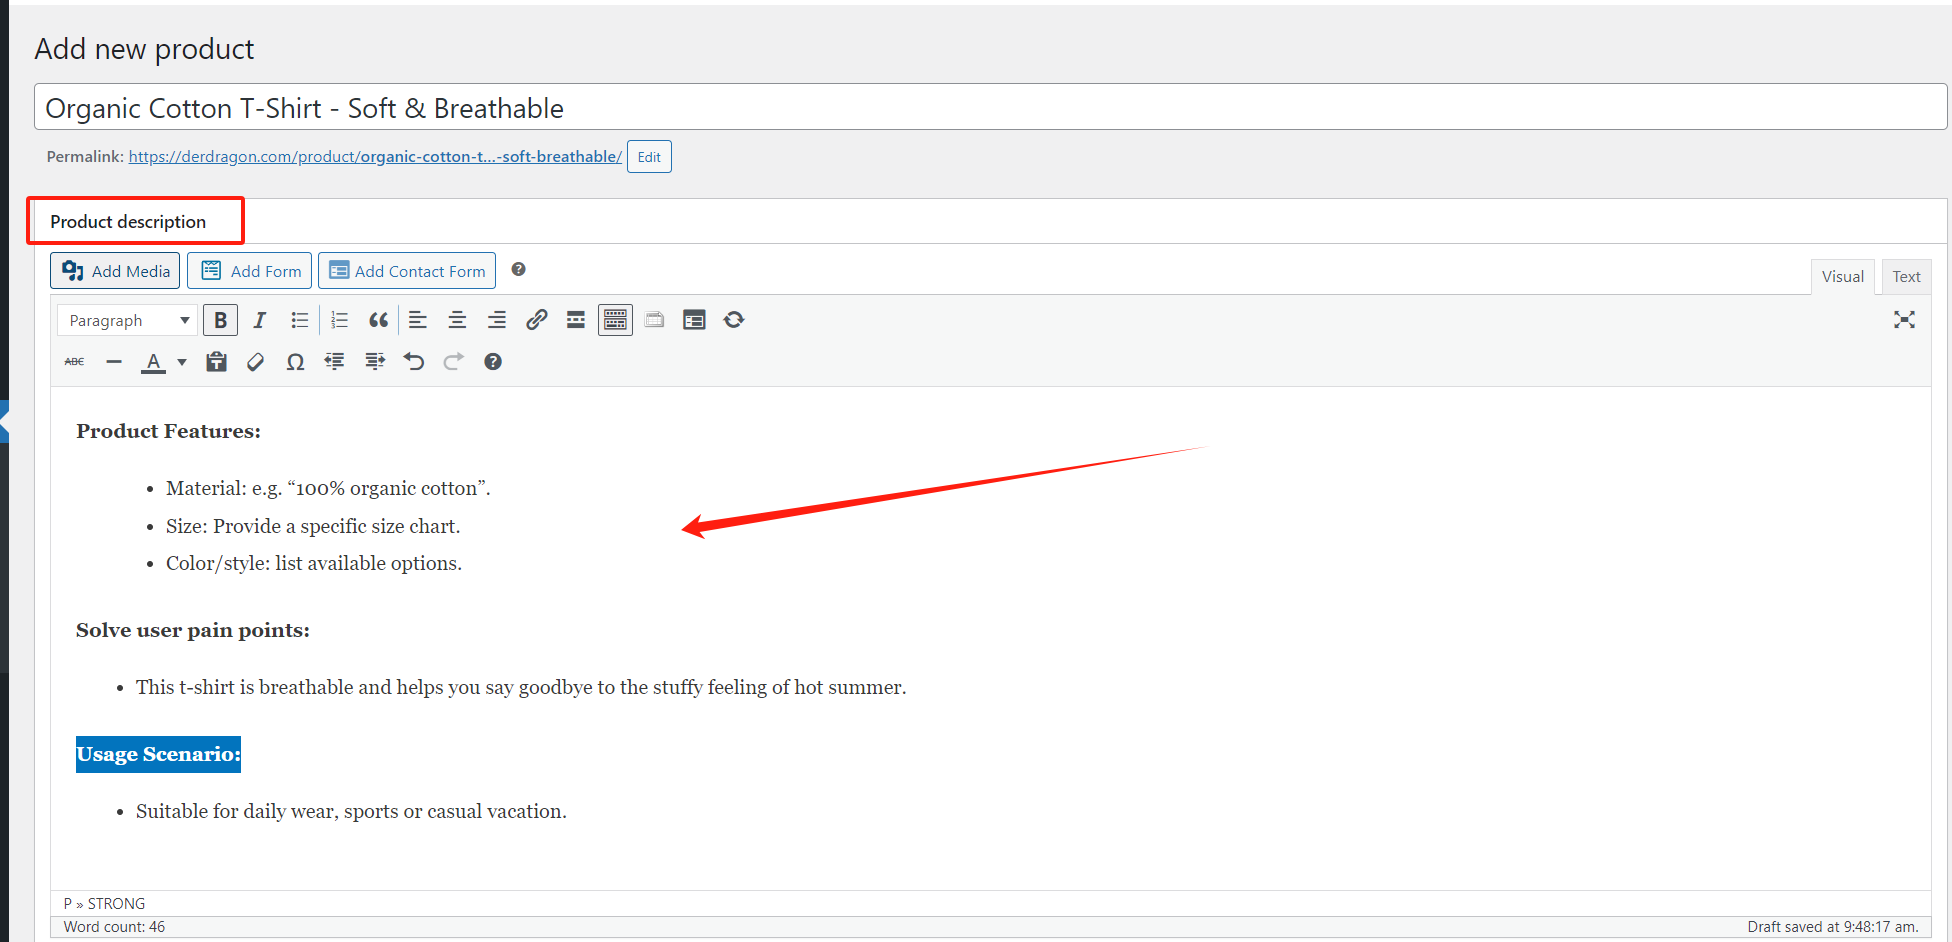Switch to the Visual editor tab
The height and width of the screenshot is (942, 1952).
[x=1842, y=277]
